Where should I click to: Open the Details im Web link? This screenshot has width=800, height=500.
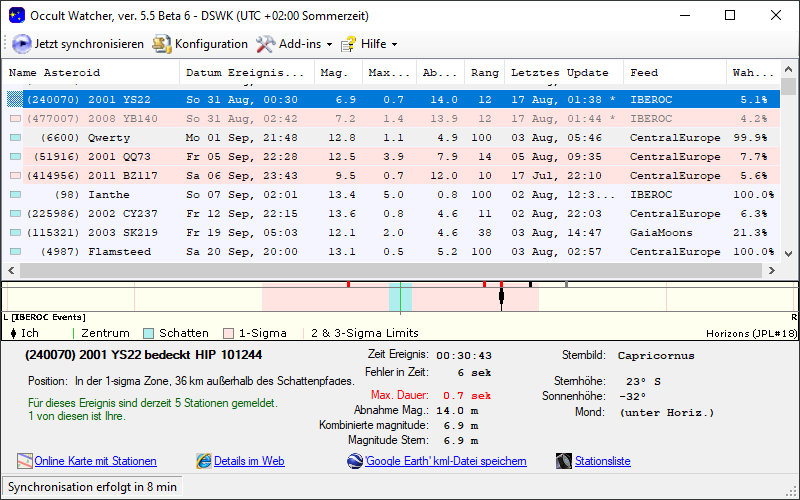pyautogui.click(x=249, y=461)
